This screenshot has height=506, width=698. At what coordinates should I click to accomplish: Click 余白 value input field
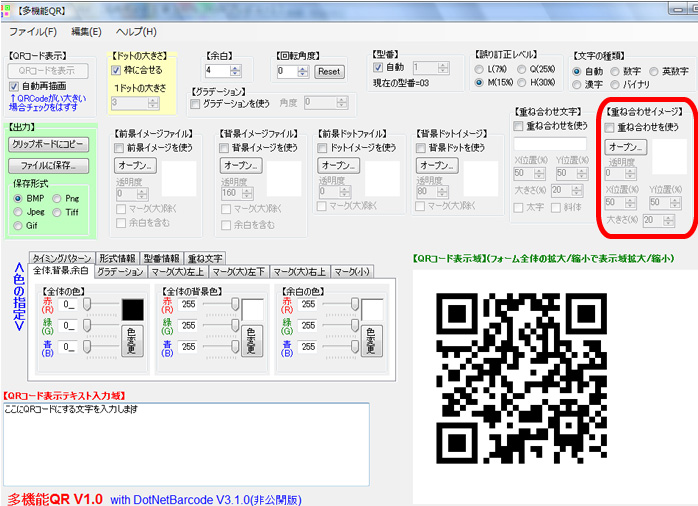pos(218,71)
